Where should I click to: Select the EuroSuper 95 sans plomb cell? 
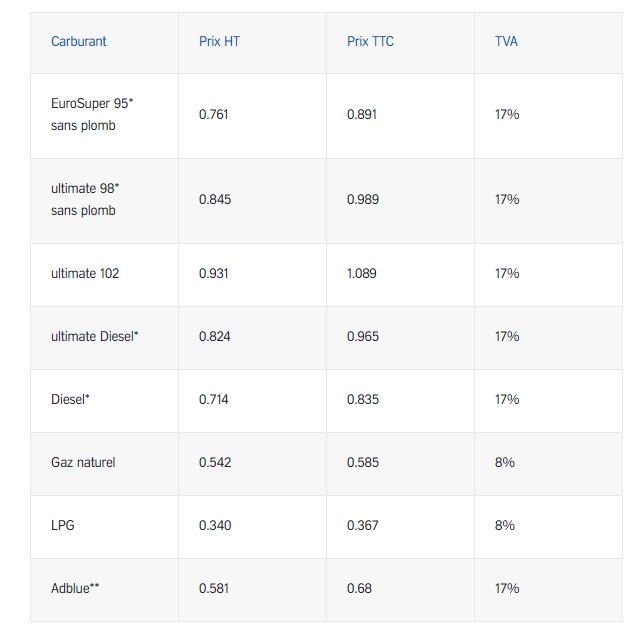coord(92,114)
